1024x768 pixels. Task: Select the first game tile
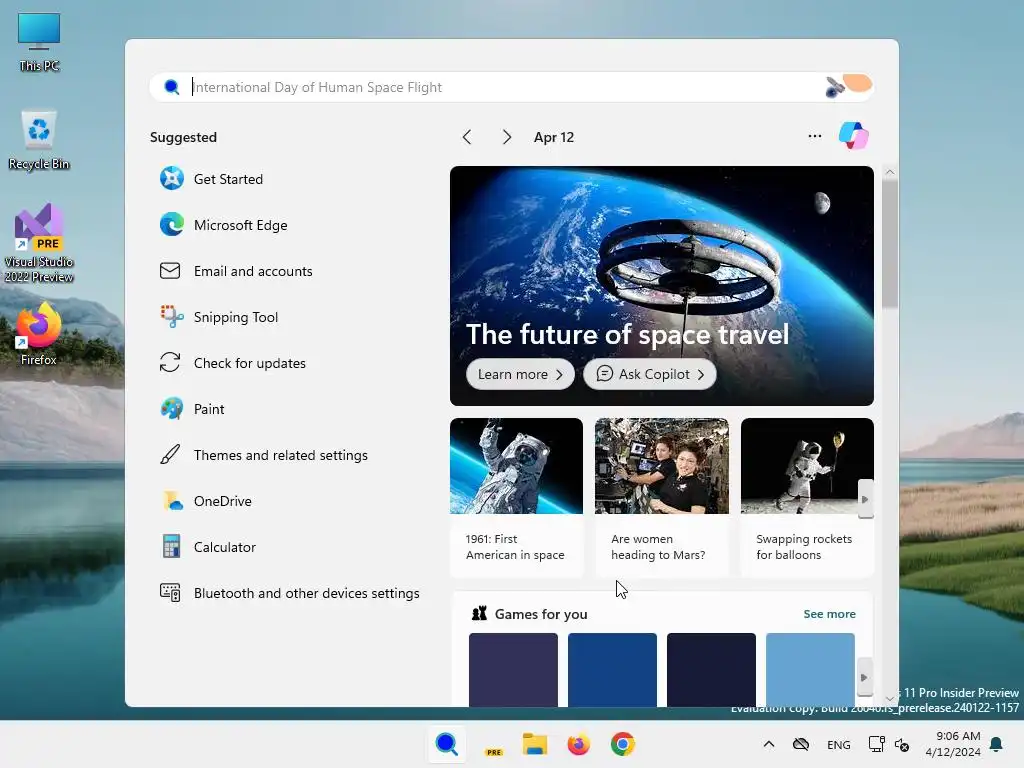[x=513, y=669]
